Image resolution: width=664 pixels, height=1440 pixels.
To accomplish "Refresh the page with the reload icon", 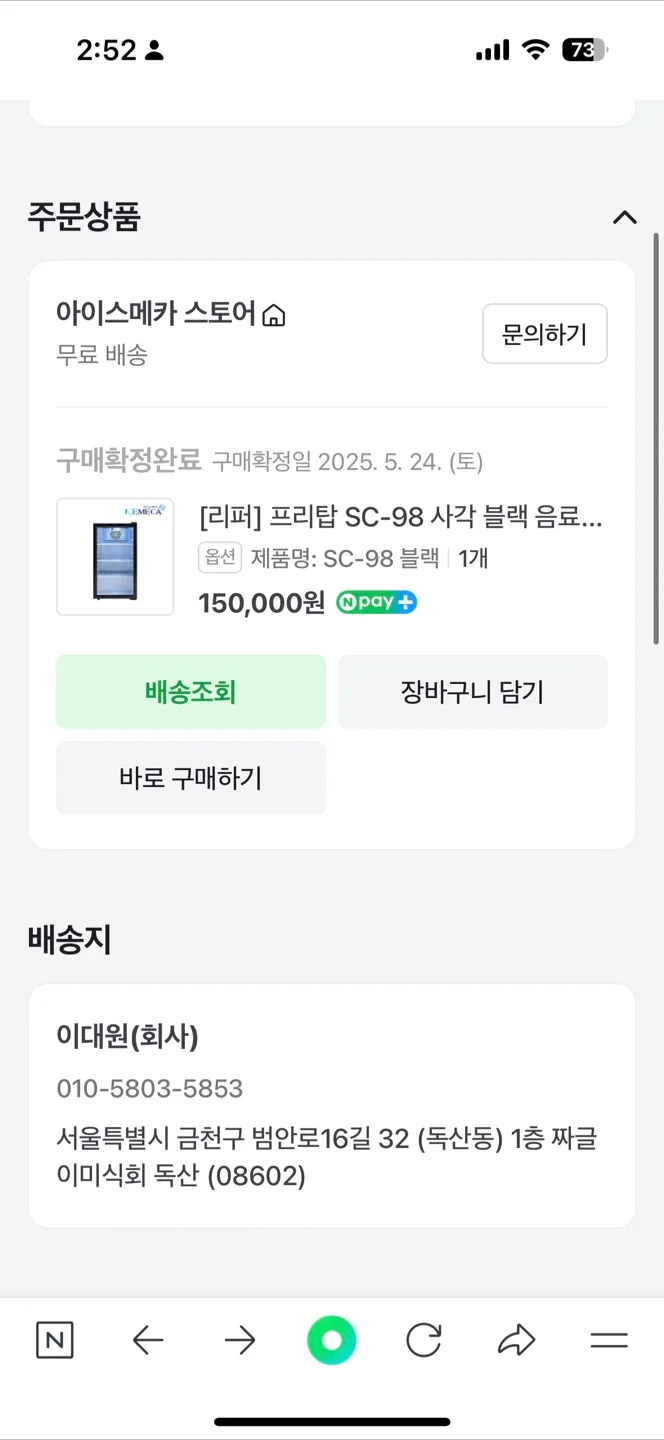I will (424, 1341).
